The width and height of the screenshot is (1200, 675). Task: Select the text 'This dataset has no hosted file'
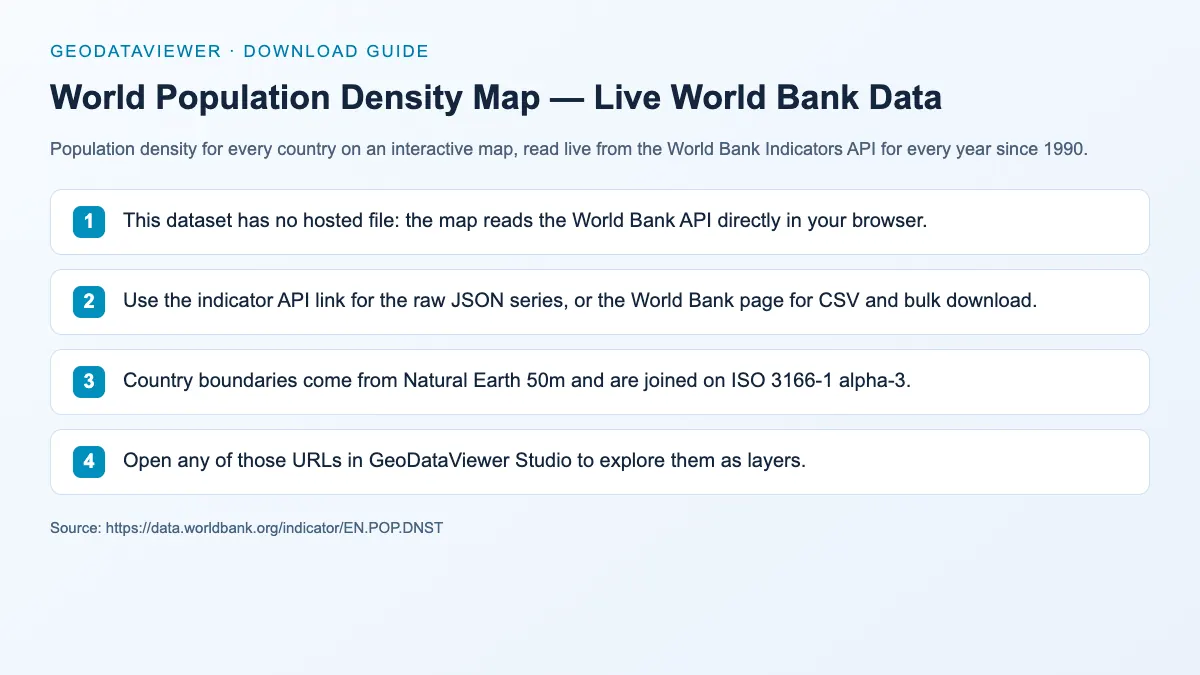[260, 221]
